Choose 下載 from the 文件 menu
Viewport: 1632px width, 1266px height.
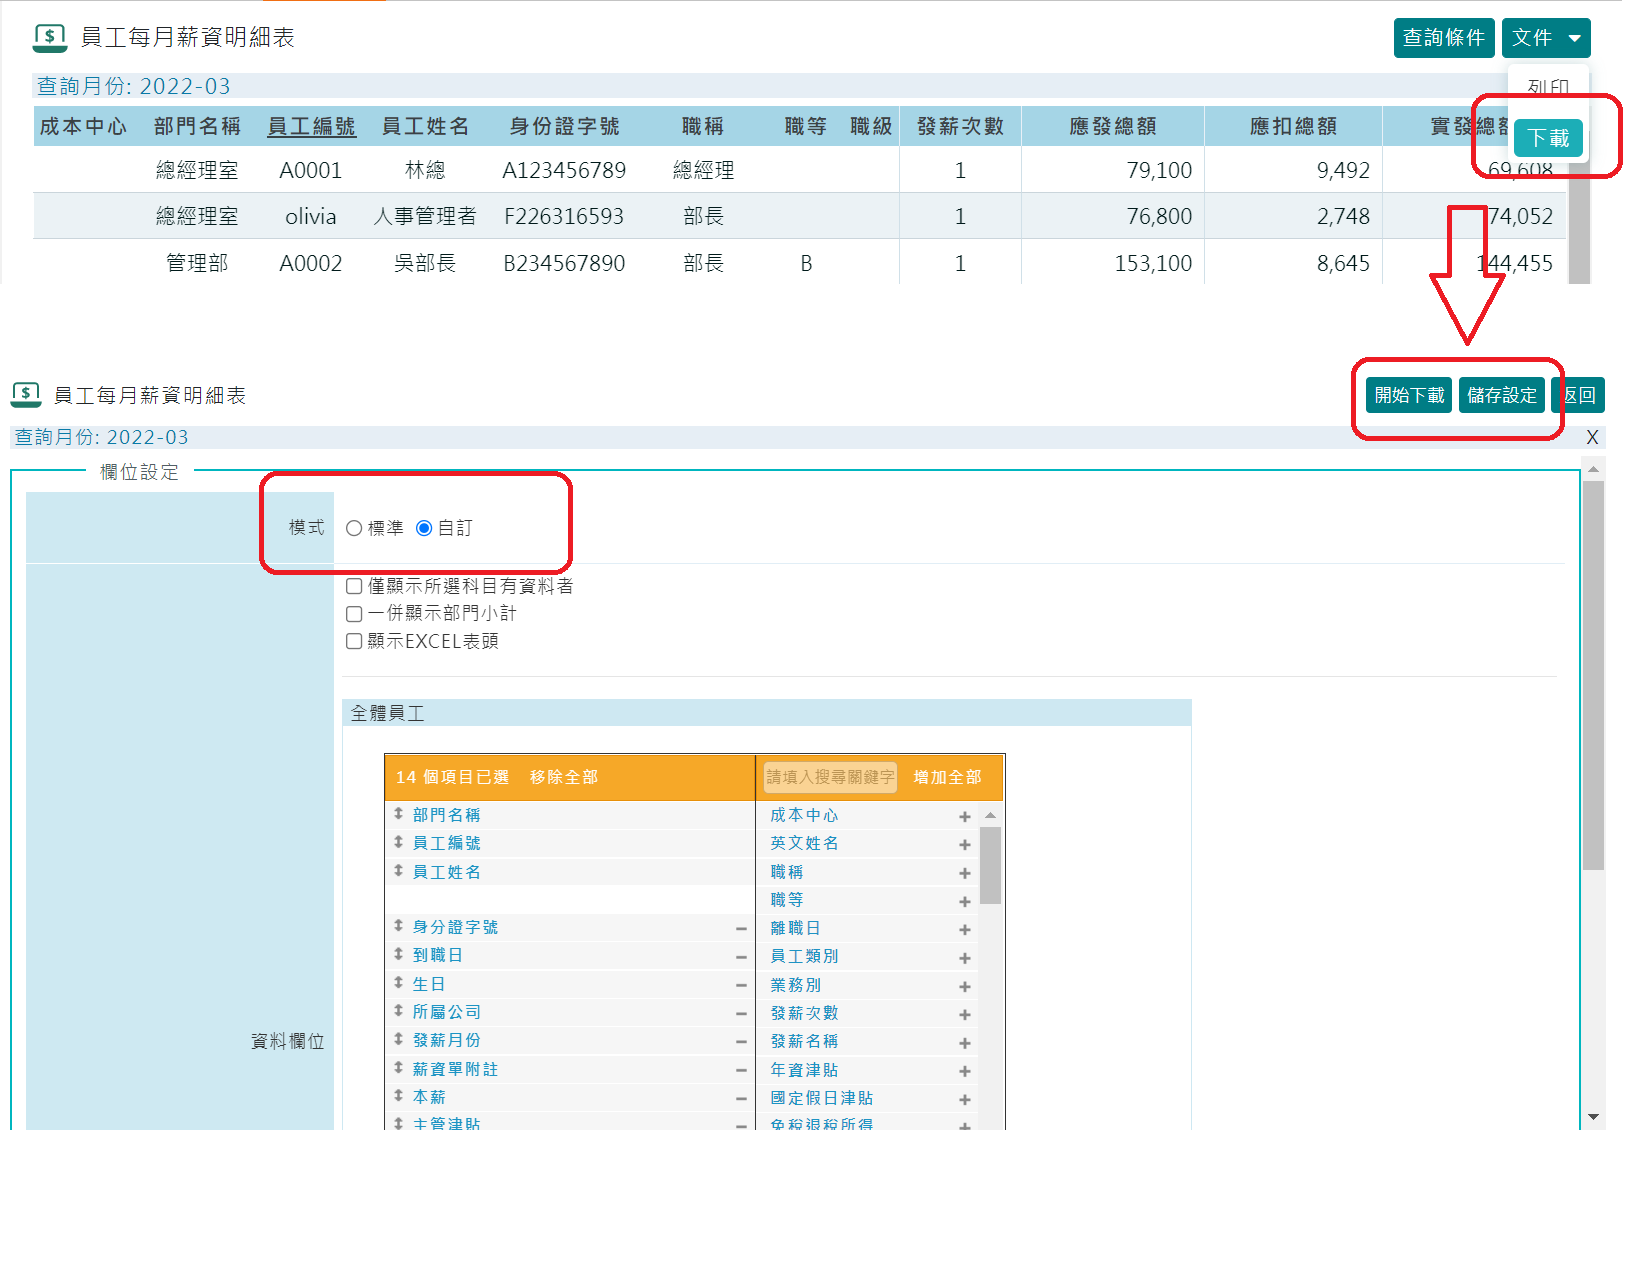click(x=1547, y=138)
